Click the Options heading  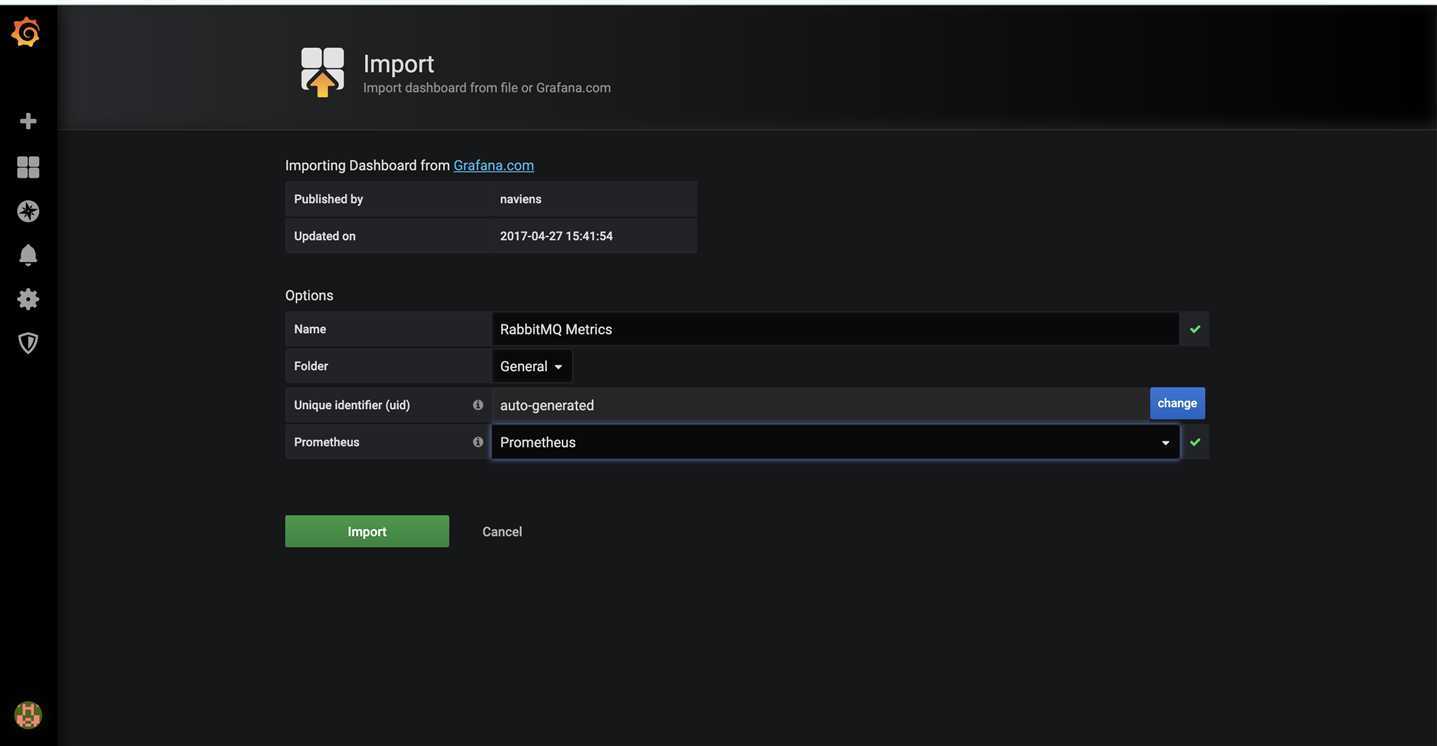(309, 295)
